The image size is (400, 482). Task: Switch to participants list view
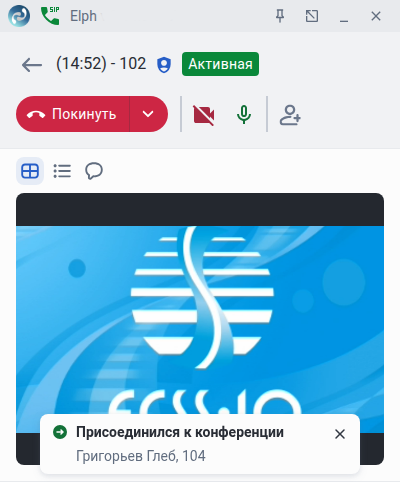pyautogui.click(x=62, y=171)
